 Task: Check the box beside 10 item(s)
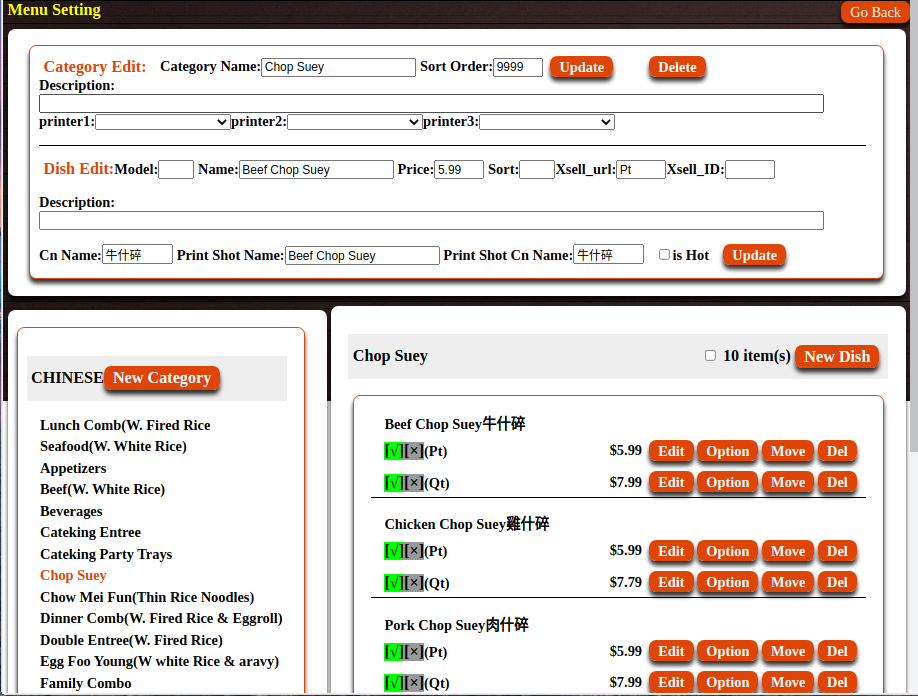point(710,356)
